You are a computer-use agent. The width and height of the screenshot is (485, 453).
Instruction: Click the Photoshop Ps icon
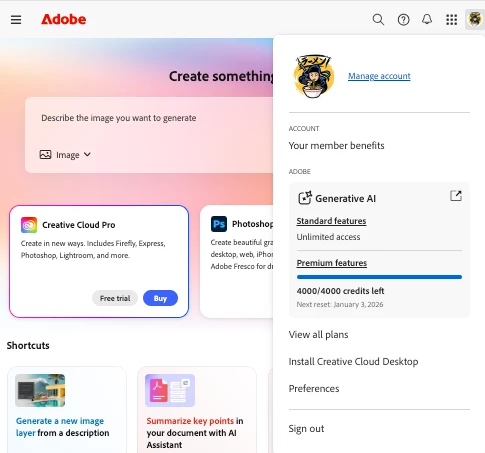[x=219, y=224]
